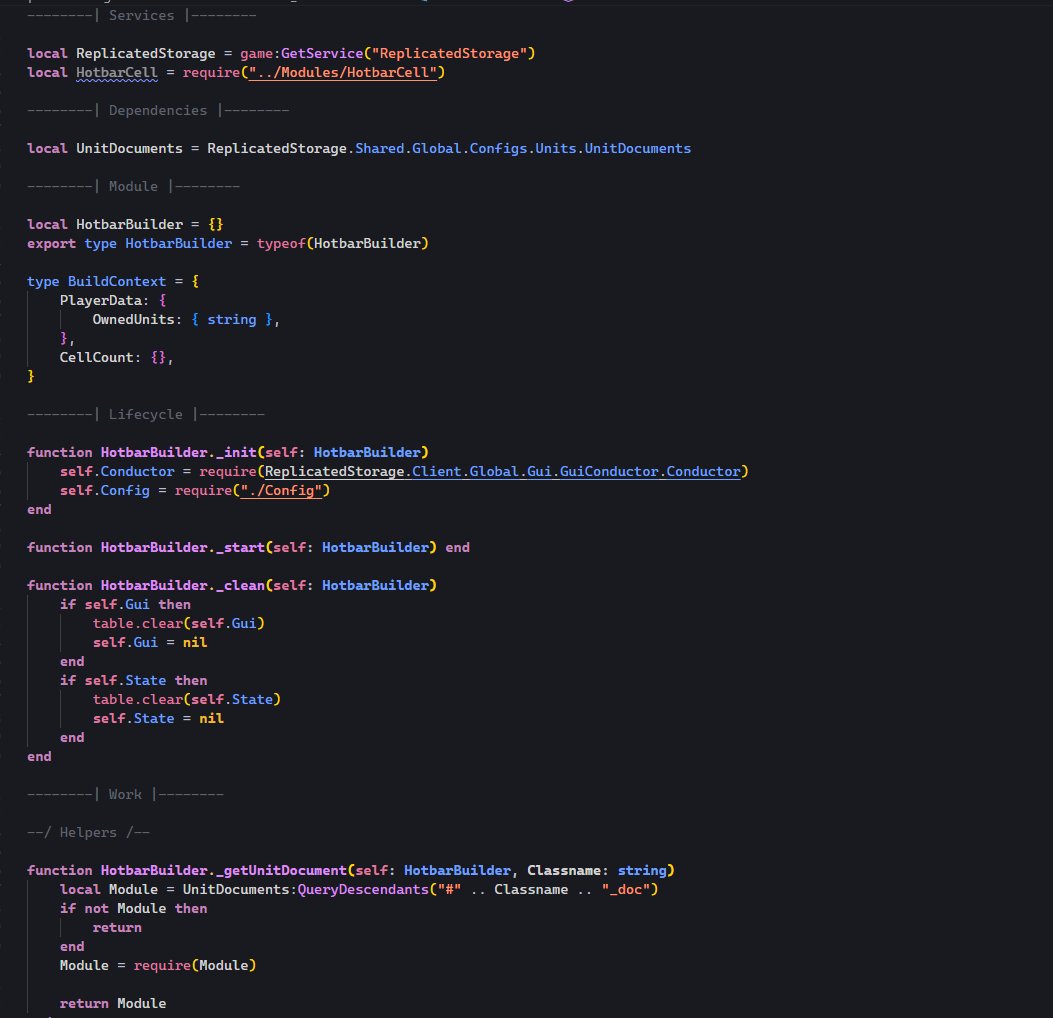This screenshot has width=1053, height=1018.
Task: Click nil in self.Gui assignment
Action: (195, 643)
